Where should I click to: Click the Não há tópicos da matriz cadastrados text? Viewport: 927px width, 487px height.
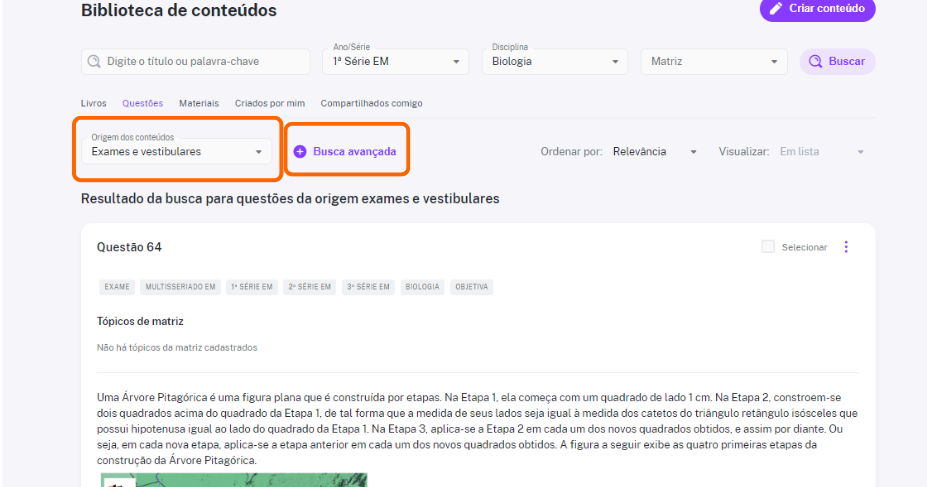(x=177, y=348)
